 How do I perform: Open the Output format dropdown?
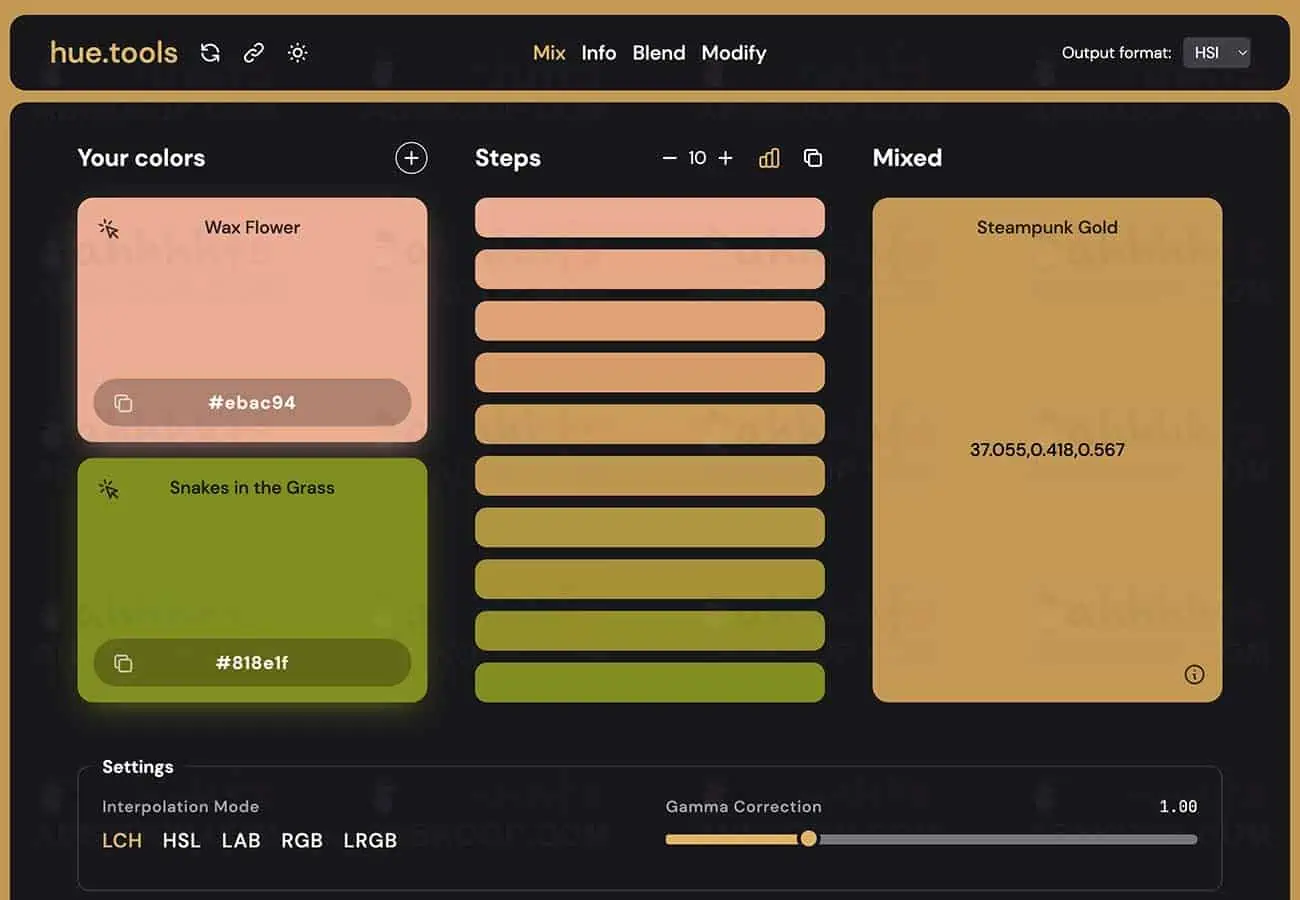pyautogui.click(x=1217, y=52)
